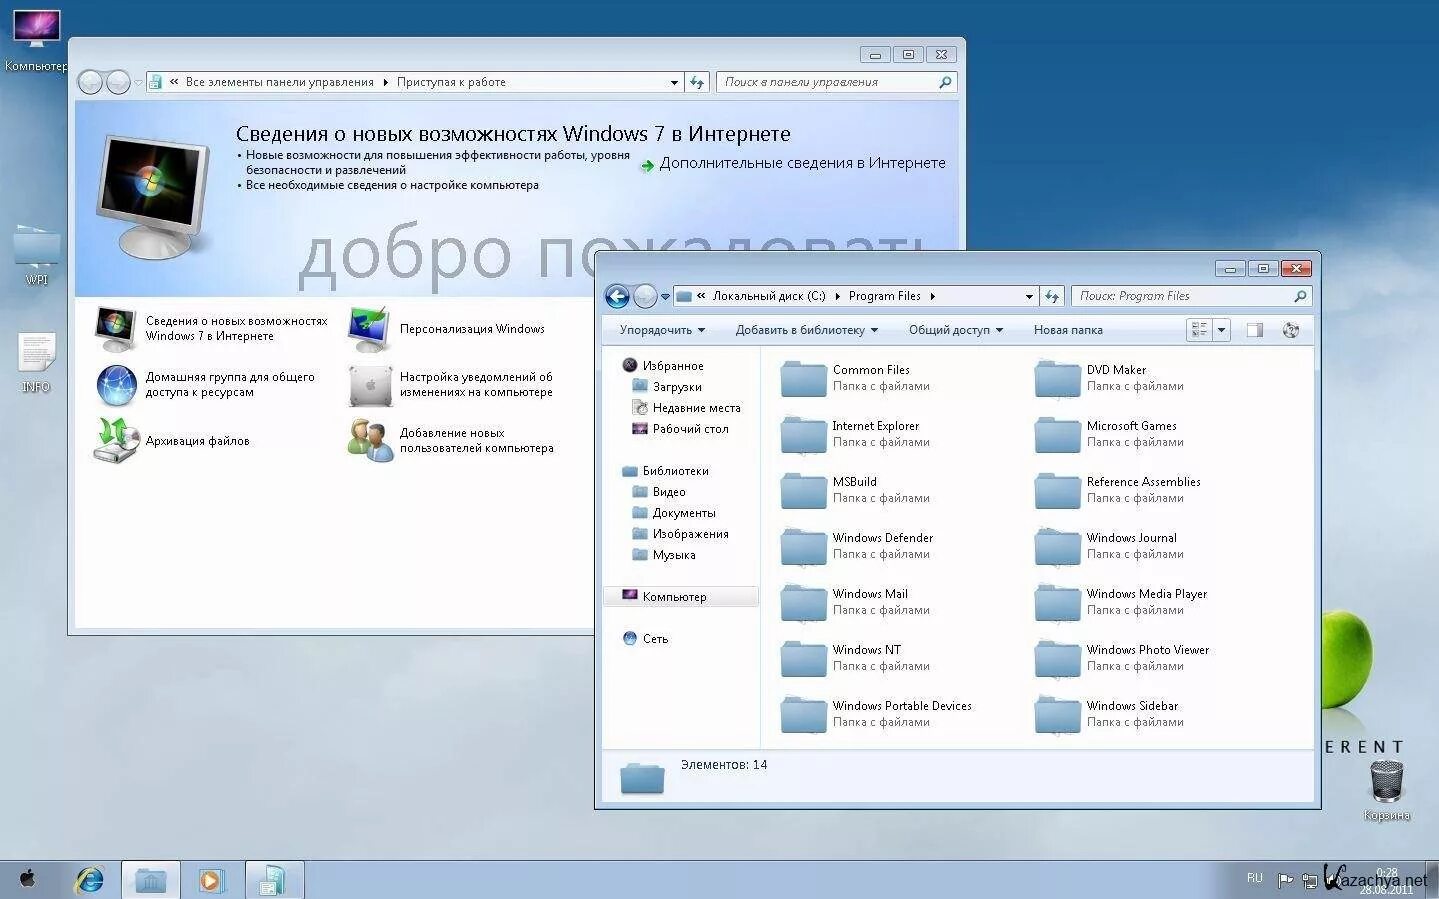Expand the Добавить в библиотеку dropdown
Screen dimensions: 1439x899
coord(806,330)
